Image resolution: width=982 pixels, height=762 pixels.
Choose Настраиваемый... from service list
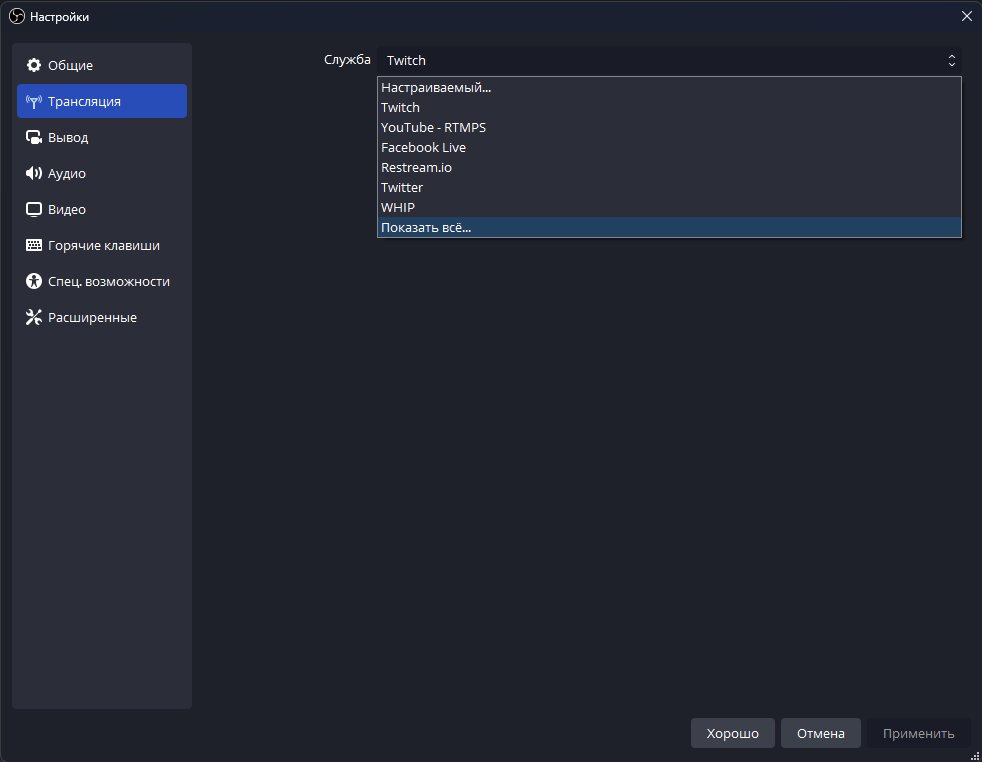[669, 88]
